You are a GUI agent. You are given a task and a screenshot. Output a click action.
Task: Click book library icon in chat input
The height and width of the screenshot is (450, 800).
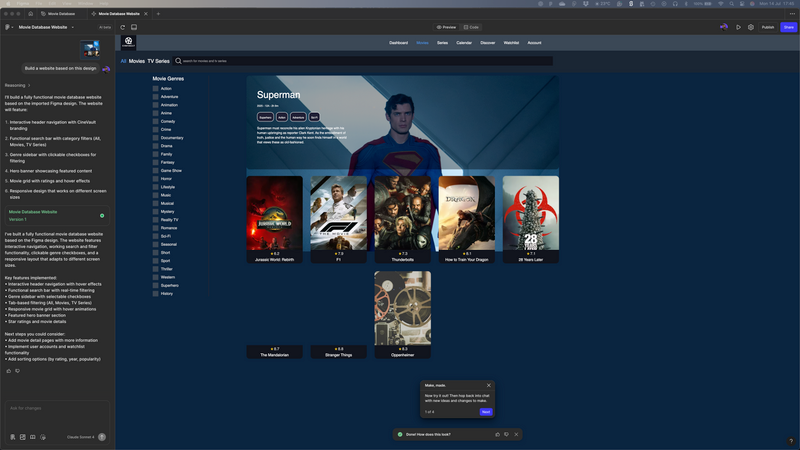33,437
